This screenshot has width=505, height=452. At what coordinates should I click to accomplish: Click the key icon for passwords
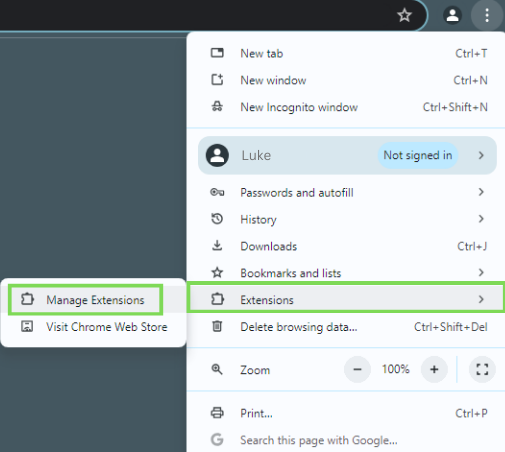pyautogui.click(x=217, y=192)
